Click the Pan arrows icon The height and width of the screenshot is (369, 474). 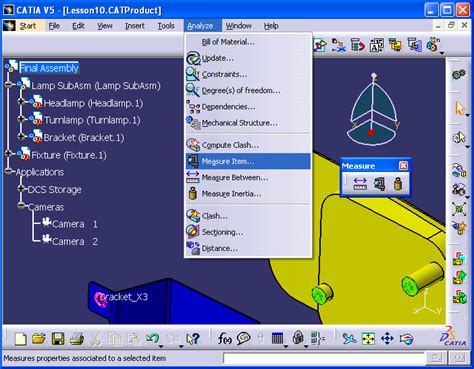click(387, 339)
